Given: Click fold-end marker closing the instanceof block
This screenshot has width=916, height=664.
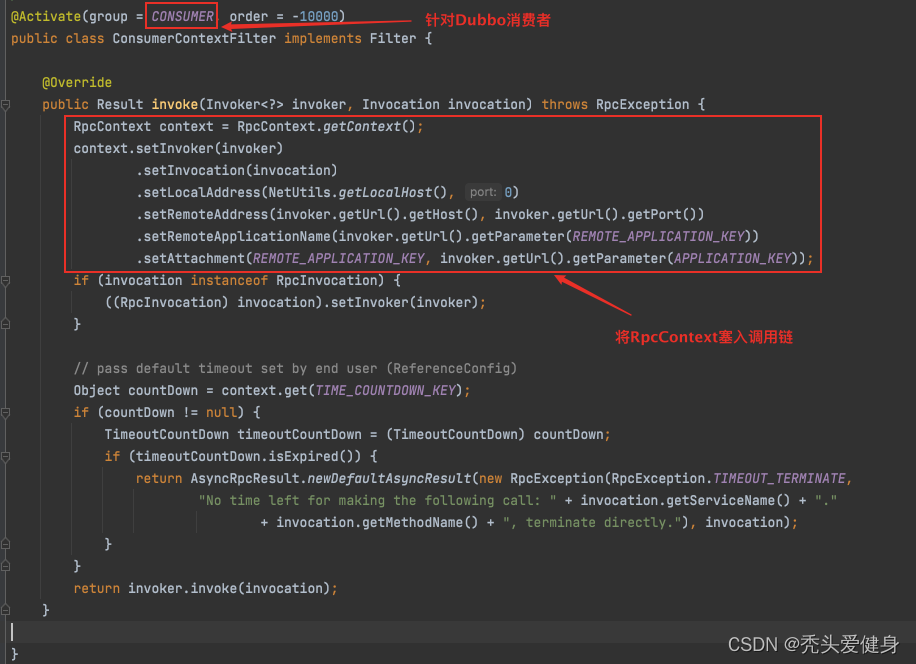Looking at the screenshot, I should [6, 325].
